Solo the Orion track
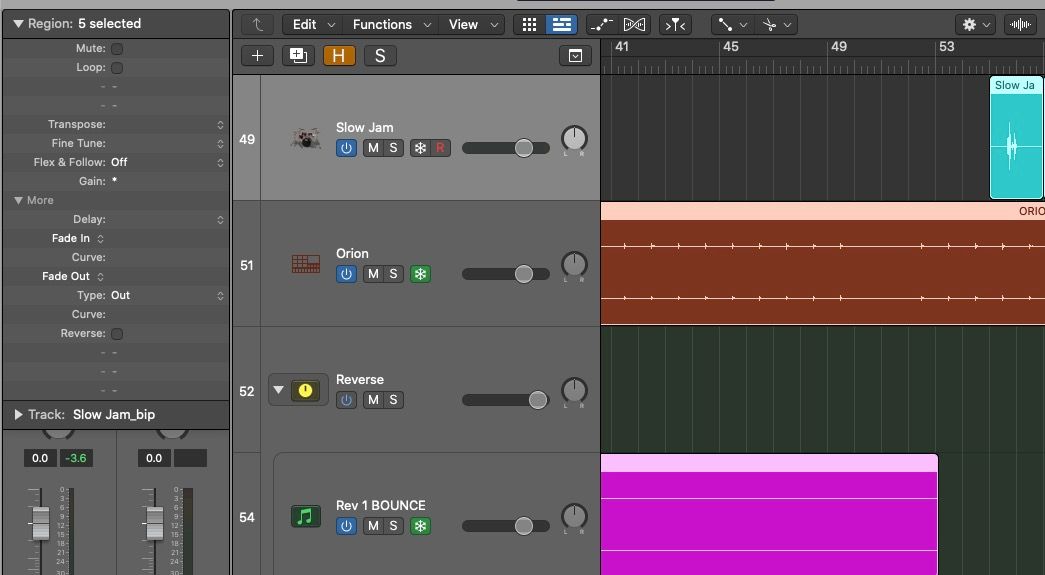Screen dimensions: 1045x575 (x=393, y=274)
